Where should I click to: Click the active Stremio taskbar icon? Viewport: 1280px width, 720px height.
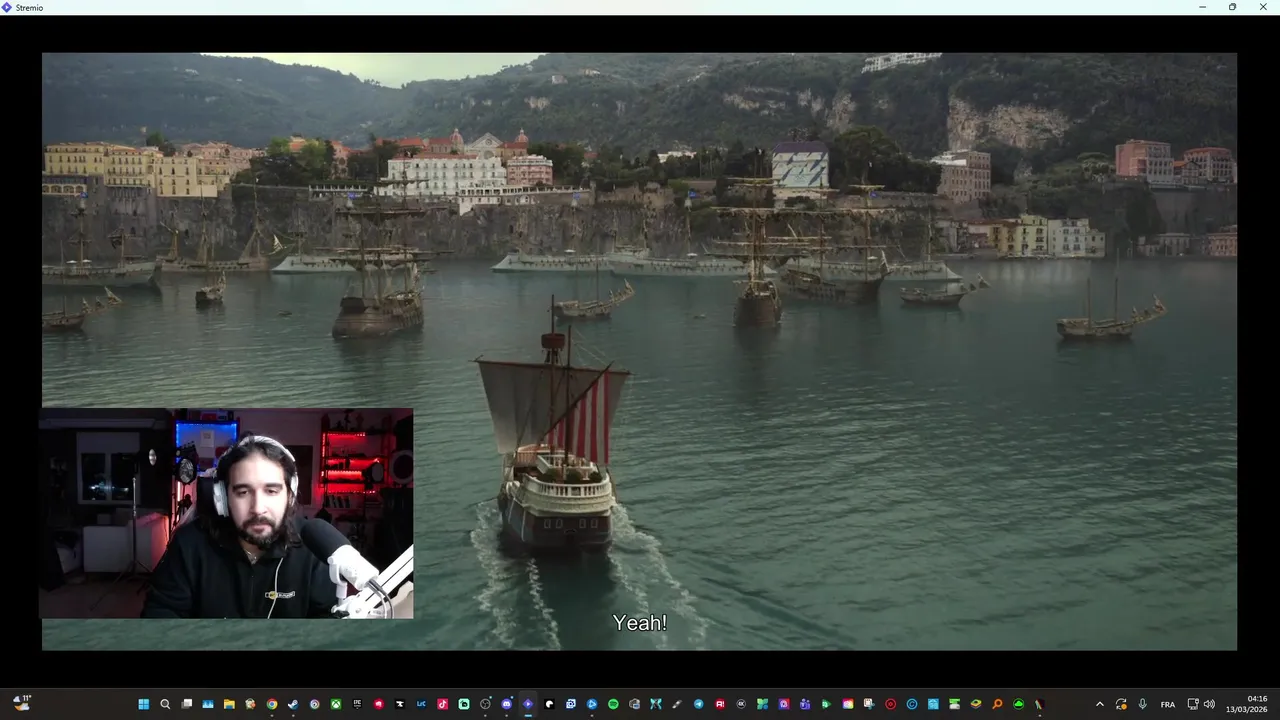coord(527,704)
